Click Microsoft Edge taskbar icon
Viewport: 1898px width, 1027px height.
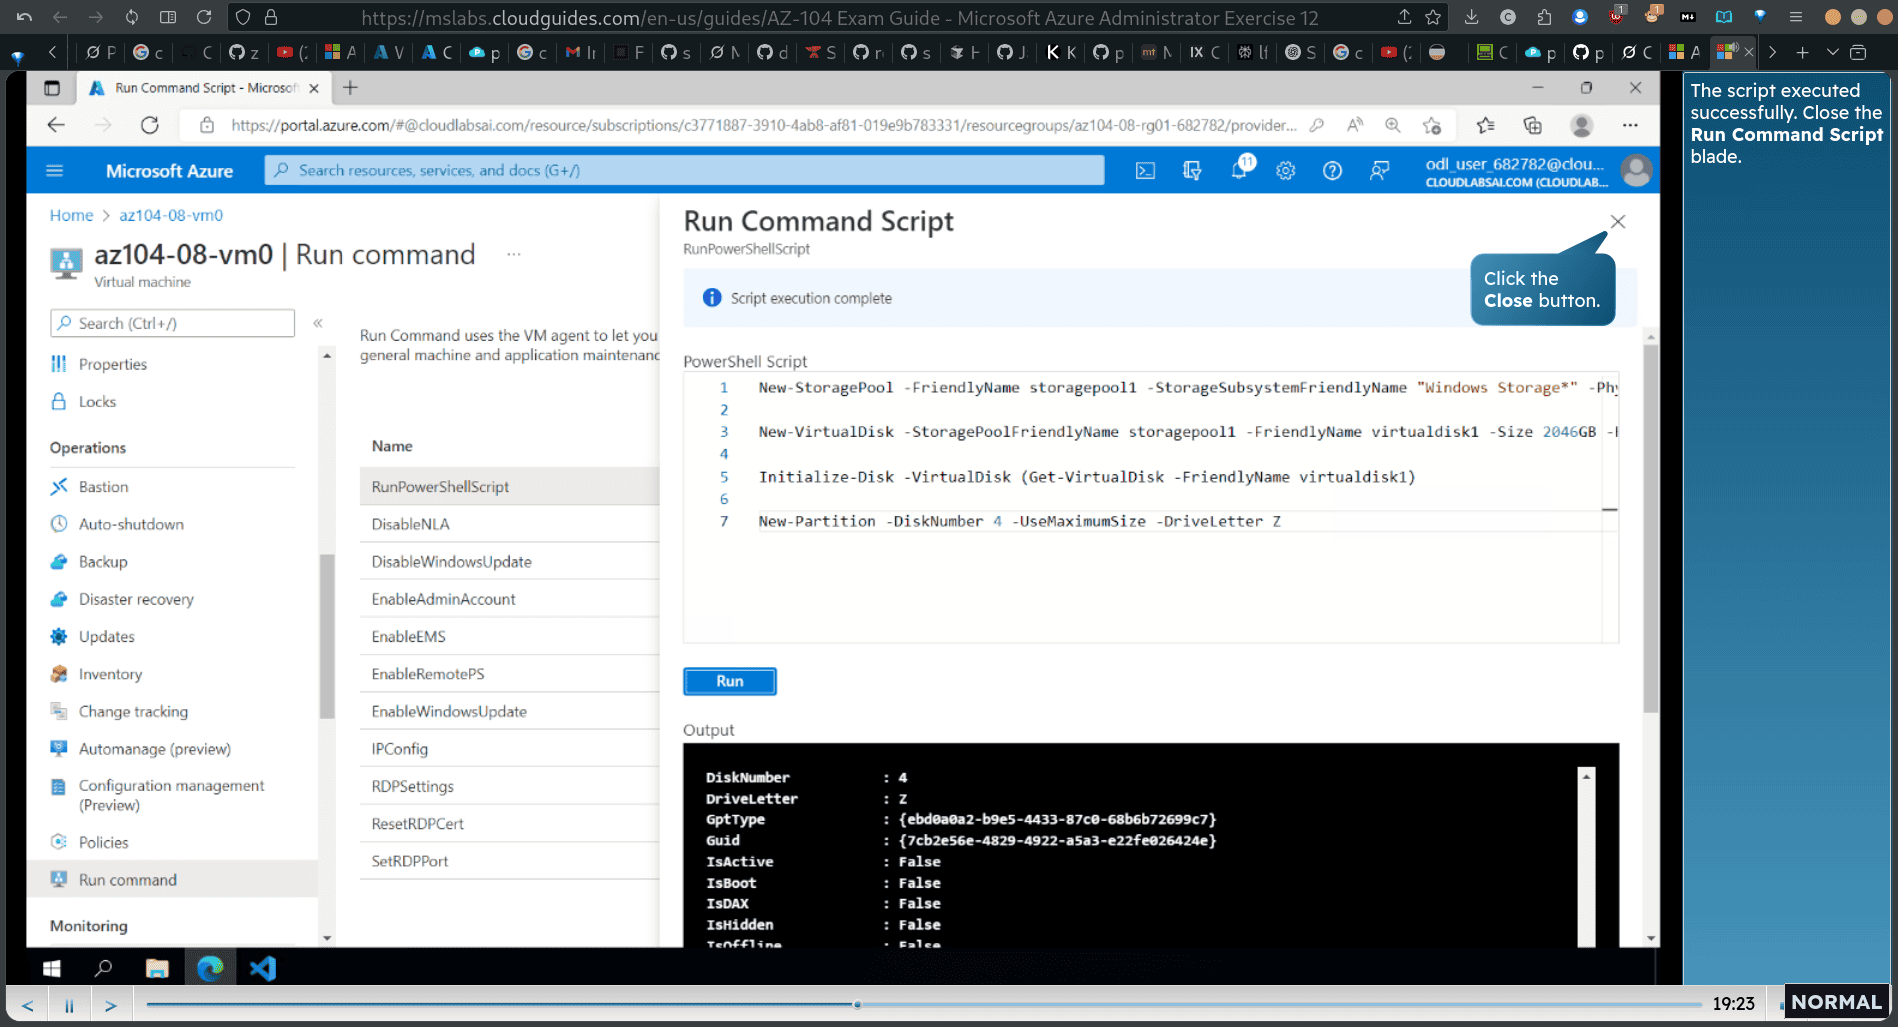click(210, 968)
